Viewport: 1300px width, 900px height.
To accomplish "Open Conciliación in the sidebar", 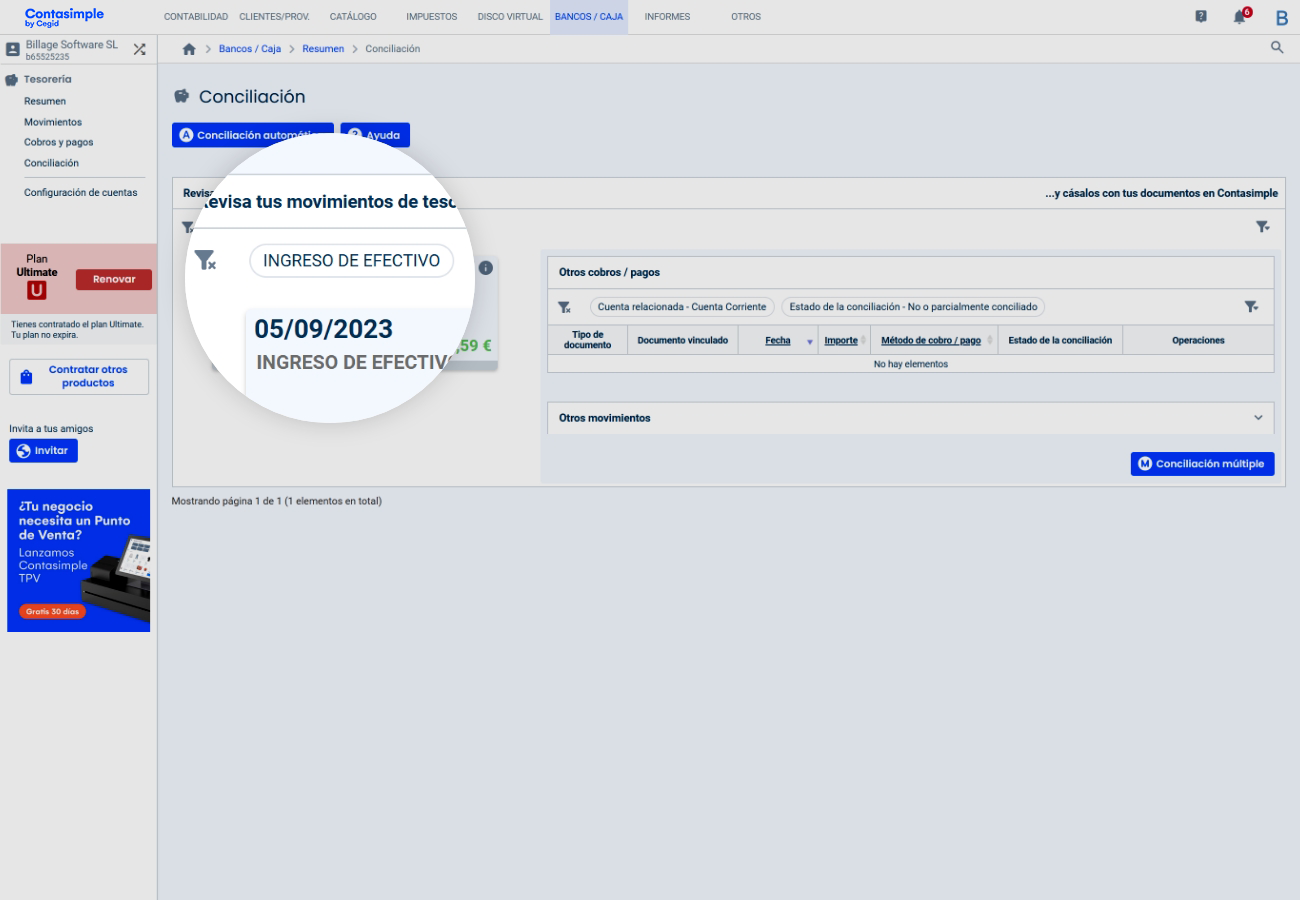I will 51,163.
